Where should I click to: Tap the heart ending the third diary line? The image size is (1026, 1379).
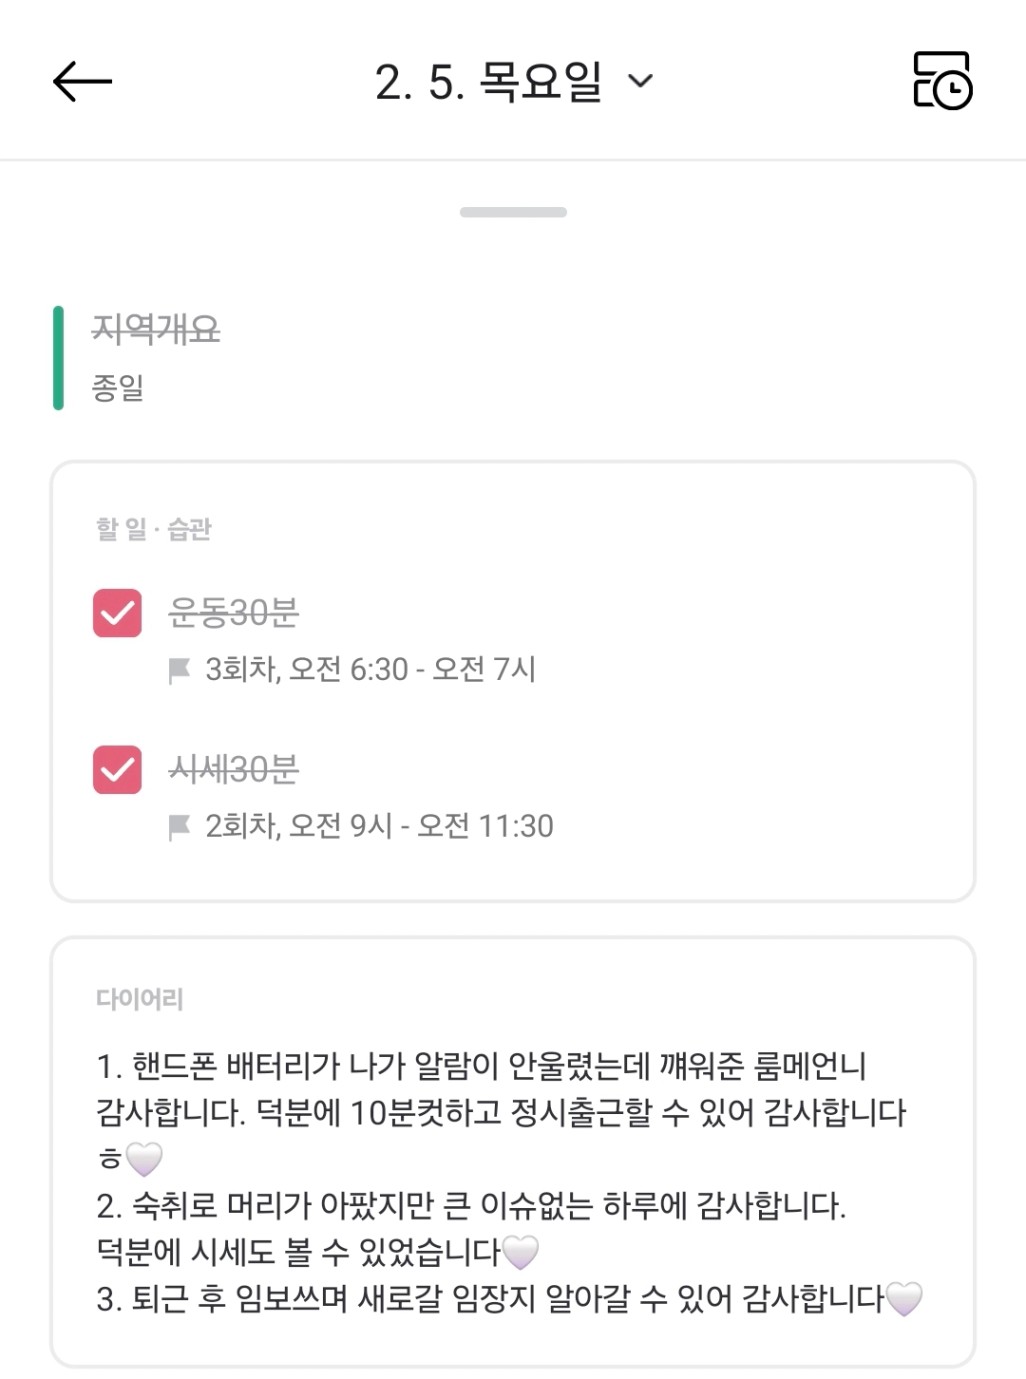point(904,1298)
